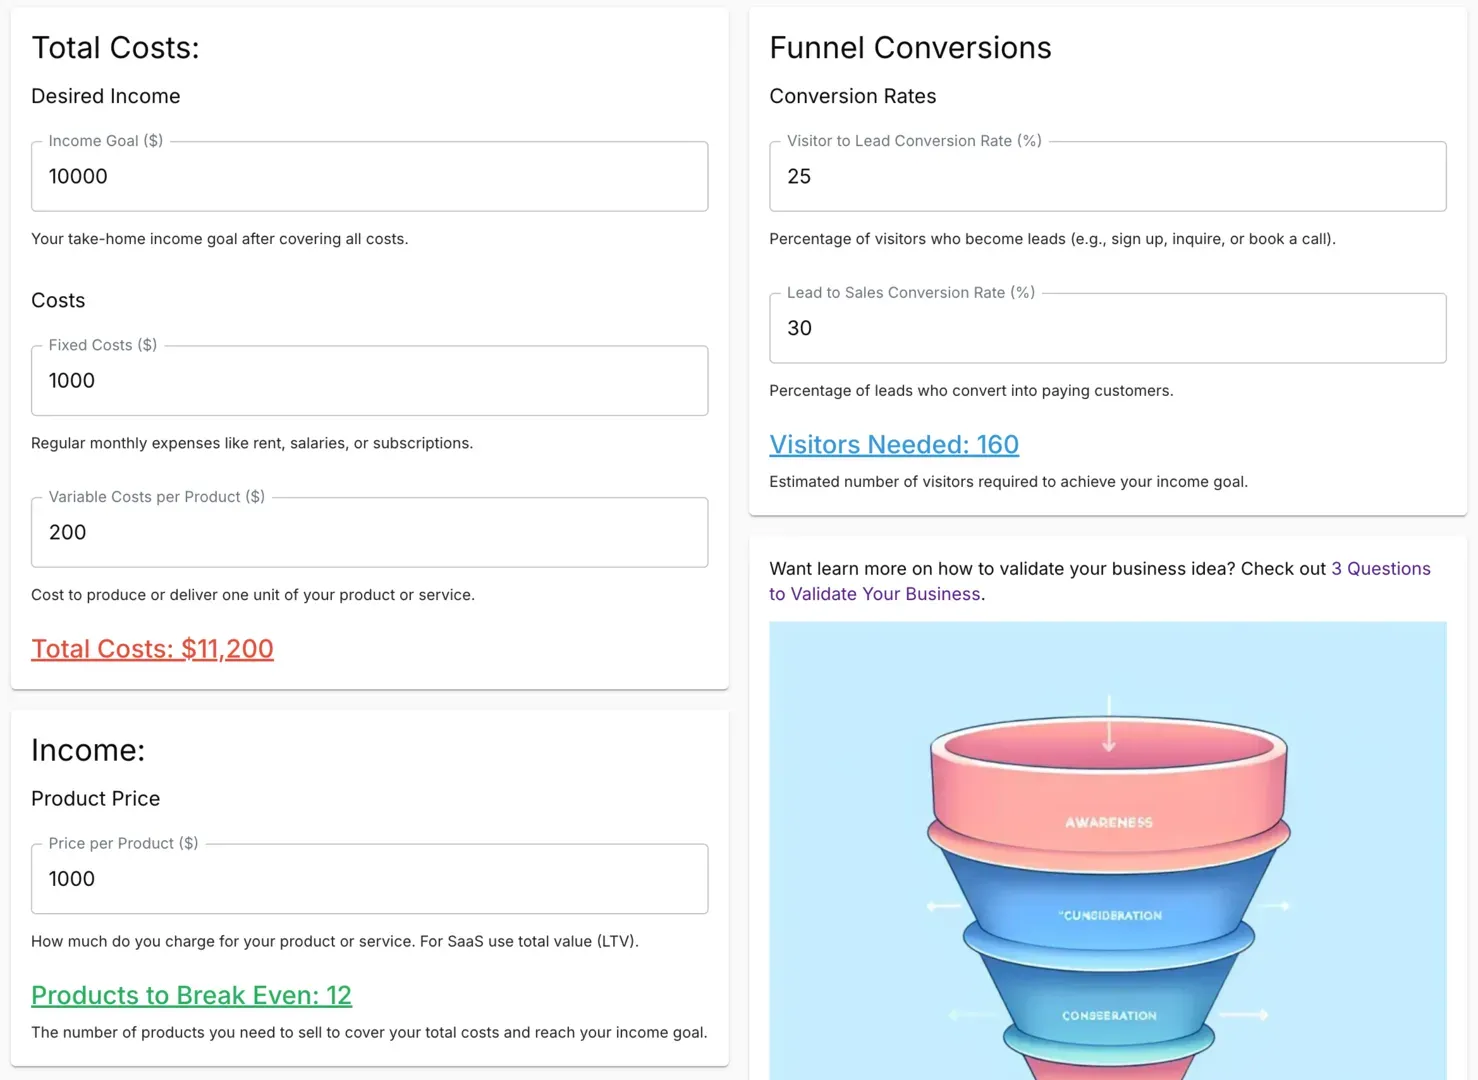Click the Income section heading
The height and width of the screenshot is (1080, 1478).
(88, 750)
